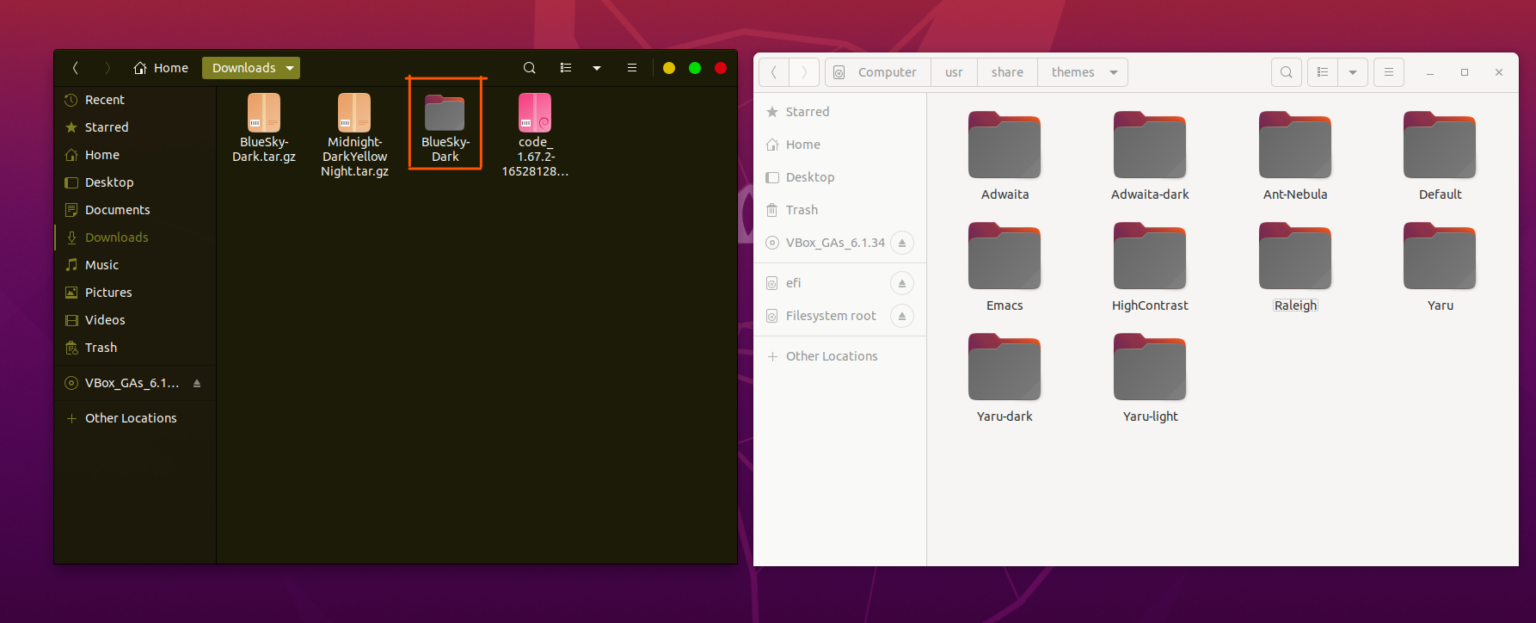
Task: Open Pictures from the left sidebar
Action: point(106,292)
